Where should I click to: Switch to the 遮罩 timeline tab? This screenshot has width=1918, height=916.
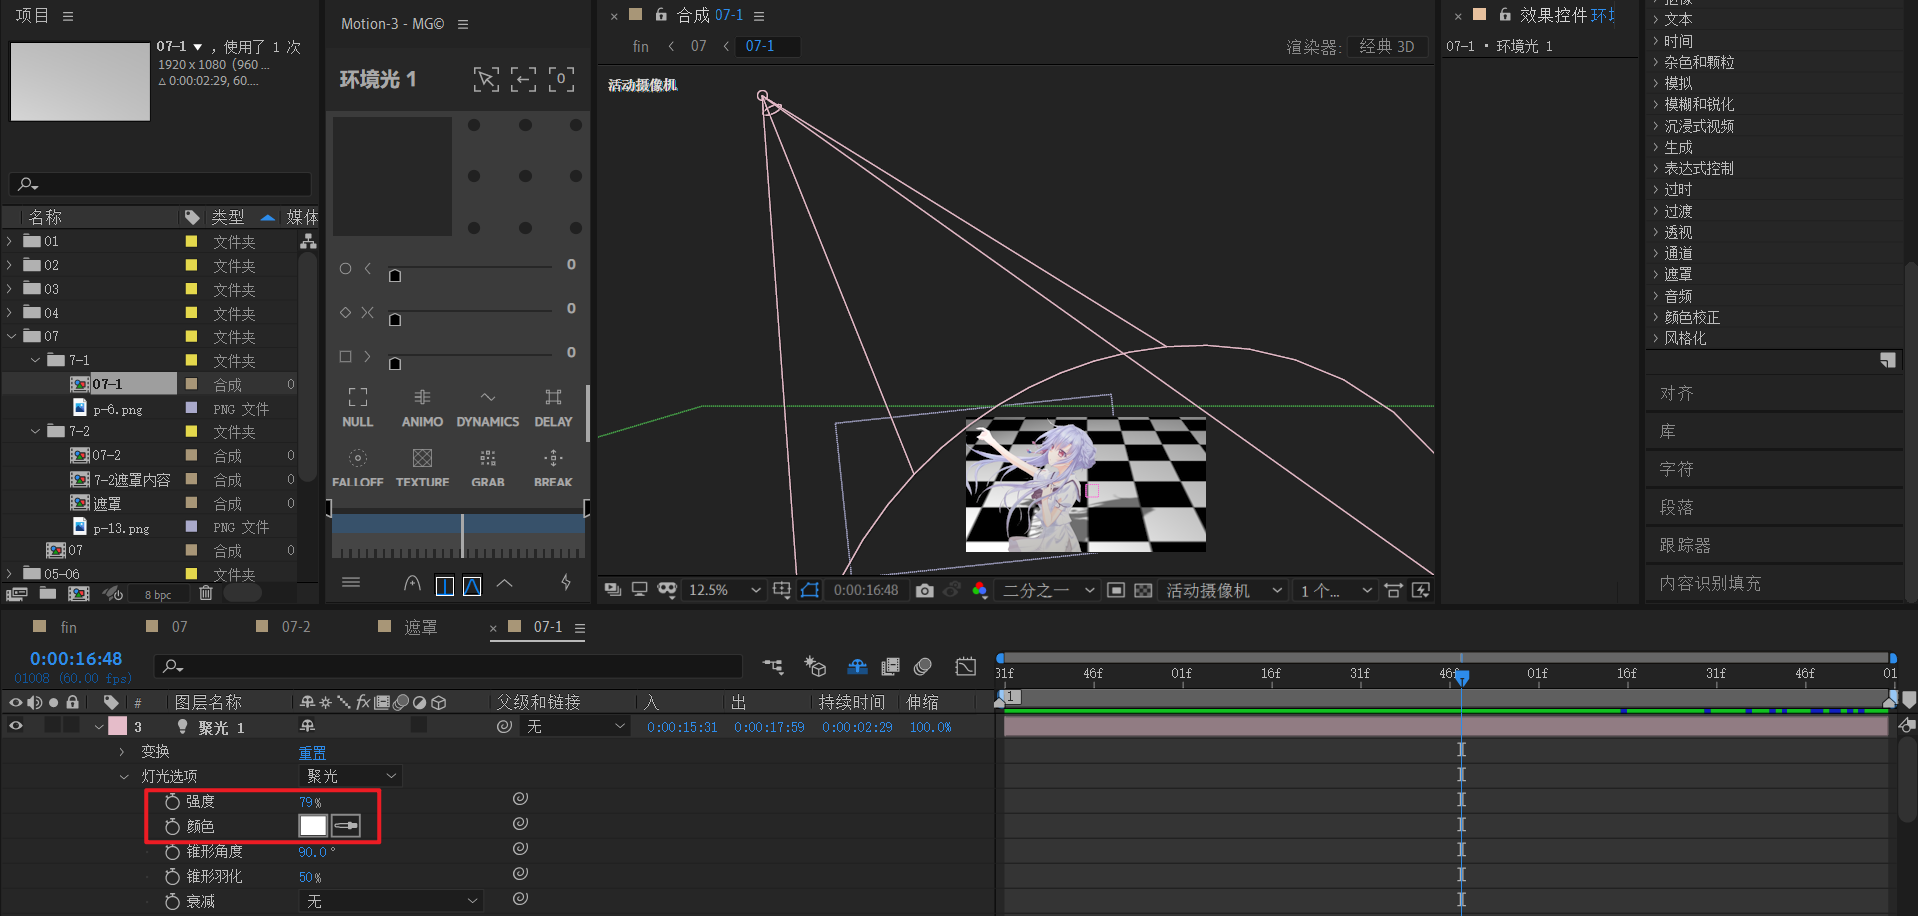pos(420,627)
